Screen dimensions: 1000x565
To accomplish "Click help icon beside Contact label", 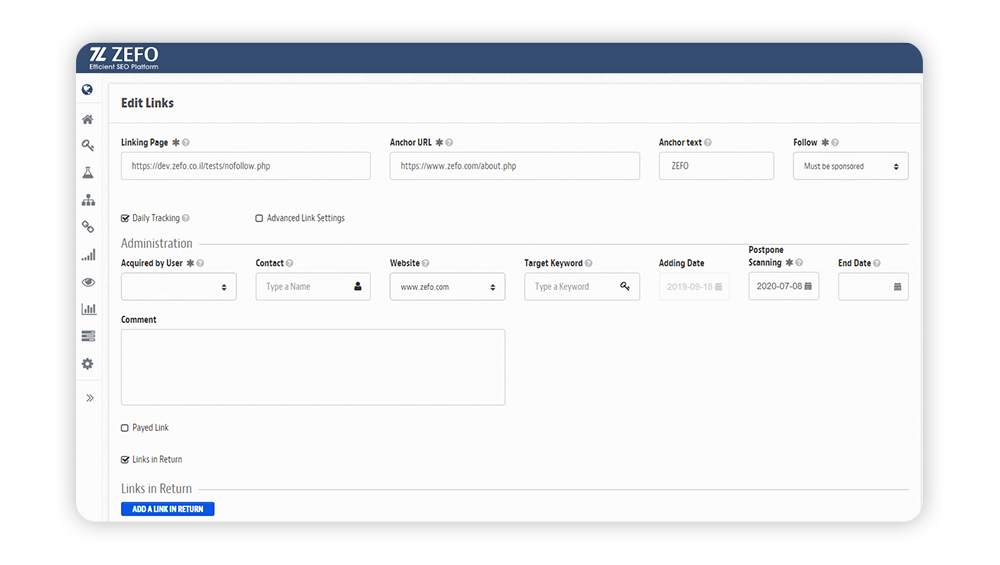I will click(290, 263).
